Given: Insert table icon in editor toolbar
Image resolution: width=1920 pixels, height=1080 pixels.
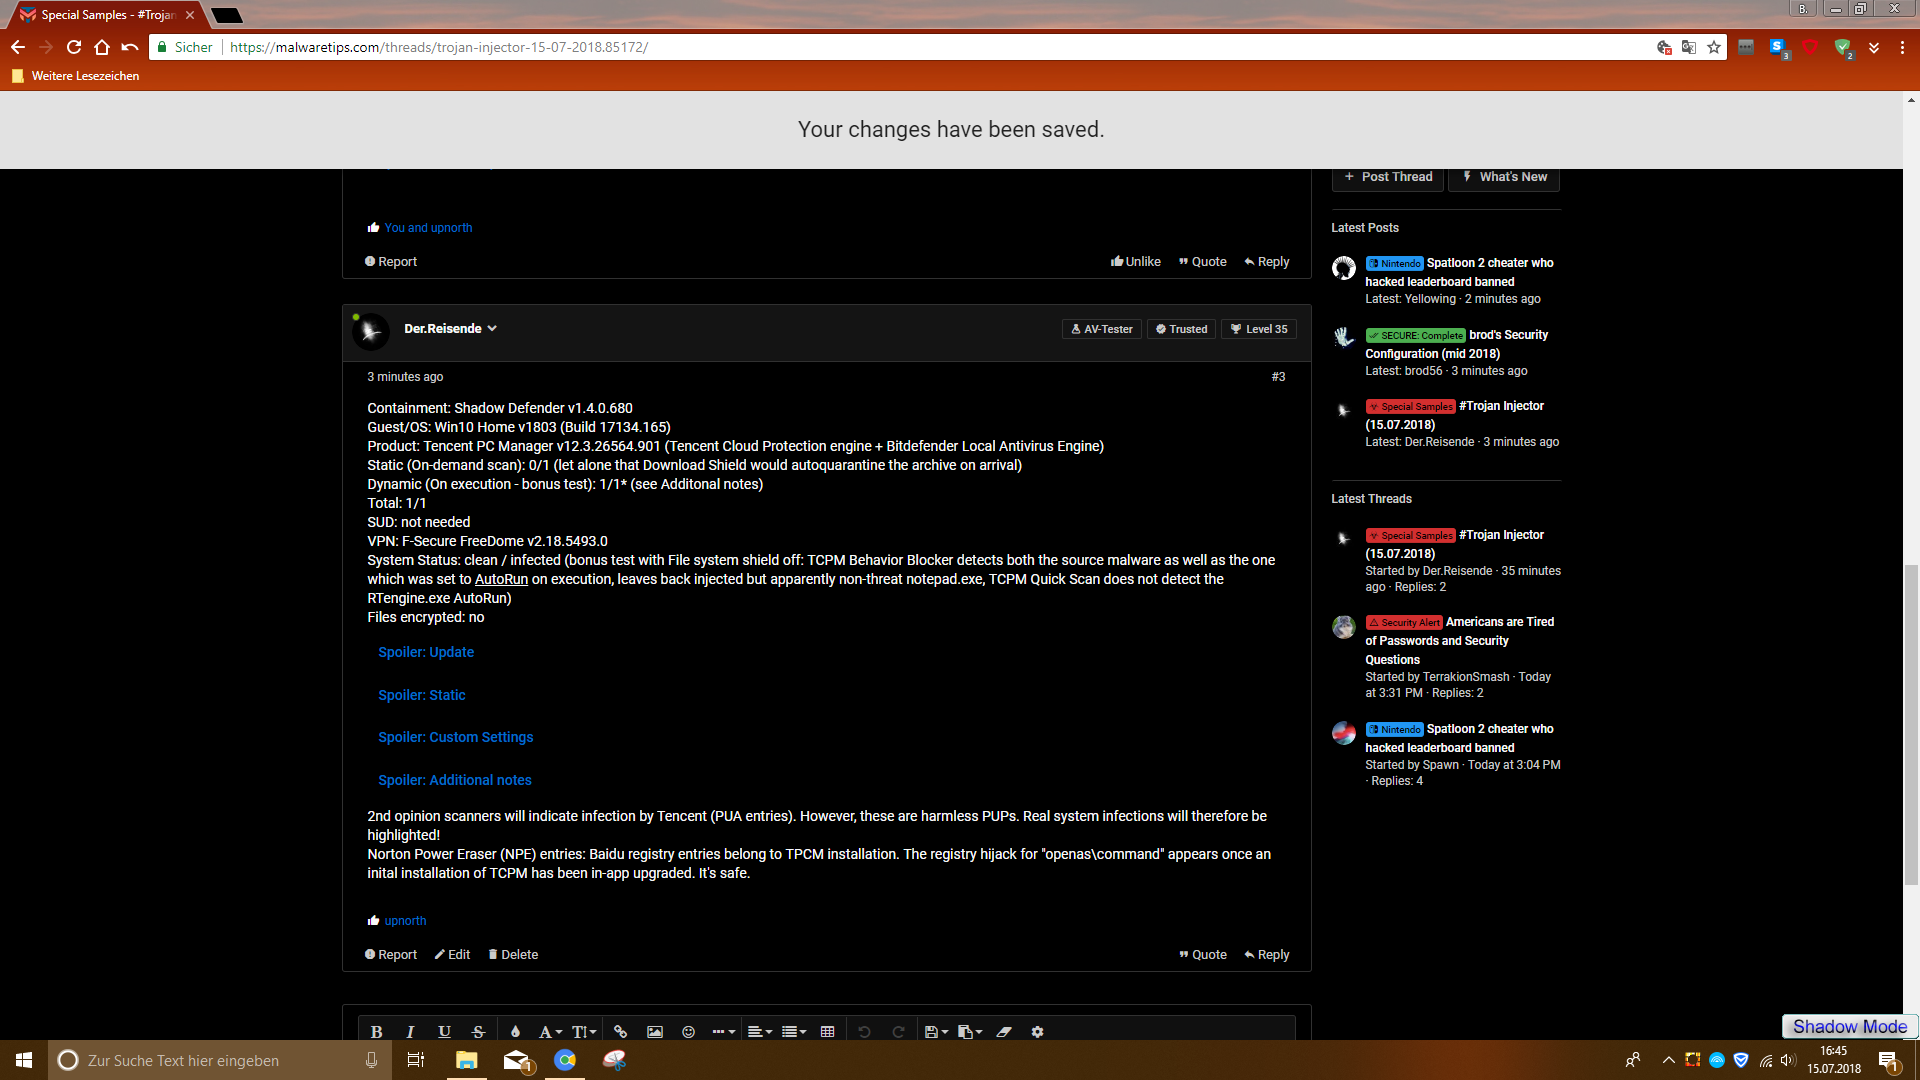Looking at the screenshot, I should click(827, 1031).
